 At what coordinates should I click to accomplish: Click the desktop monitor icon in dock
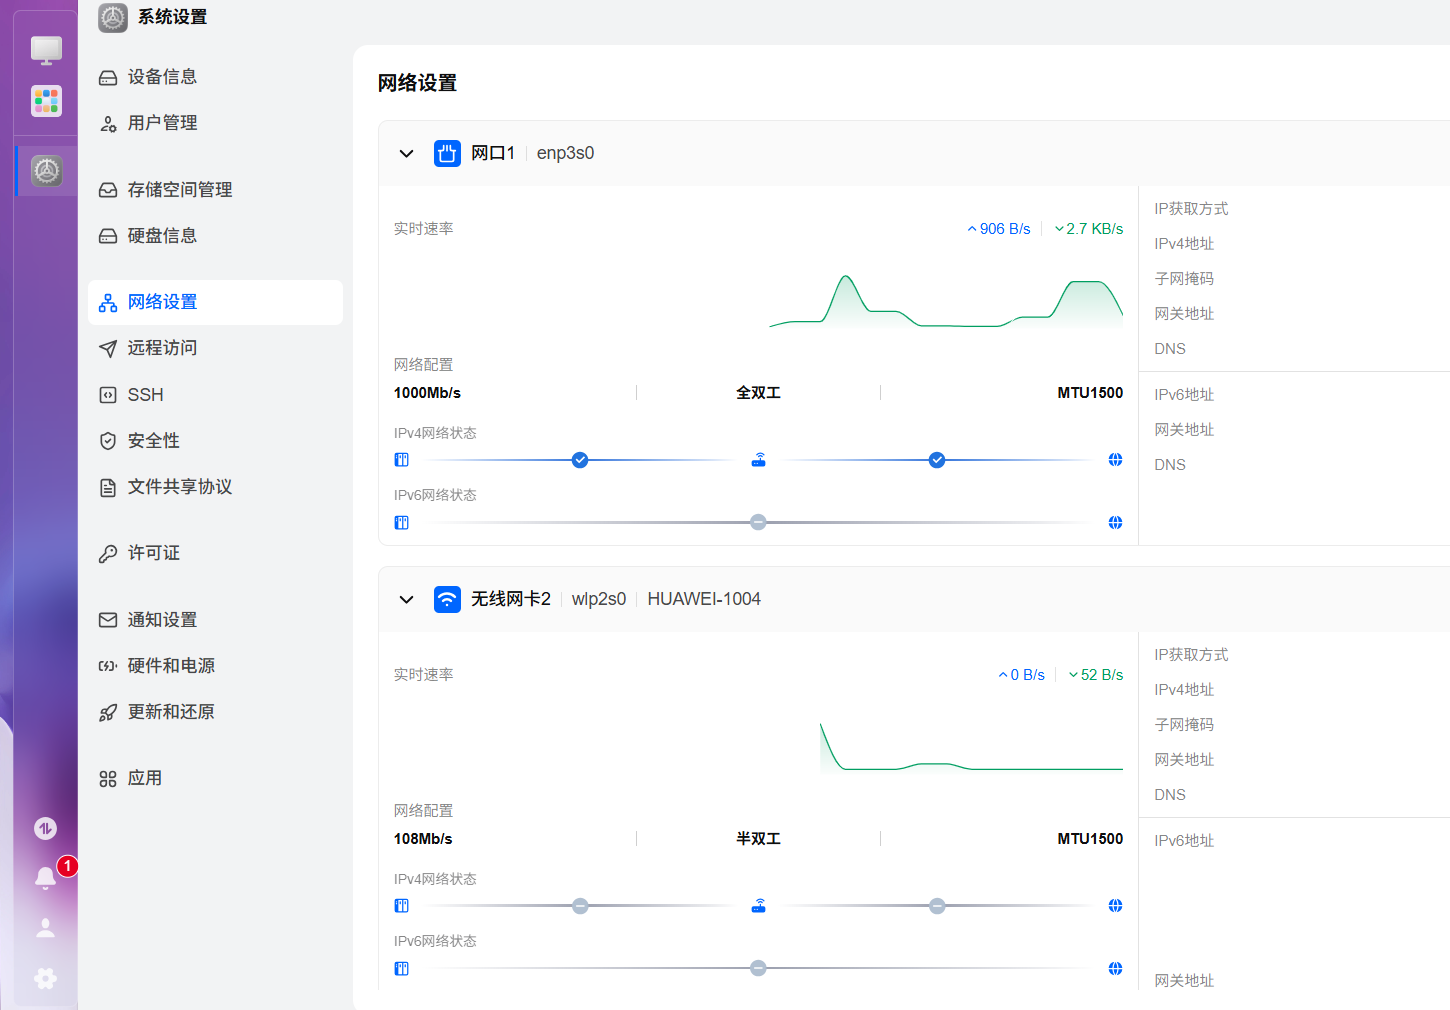tap(46, 50)
